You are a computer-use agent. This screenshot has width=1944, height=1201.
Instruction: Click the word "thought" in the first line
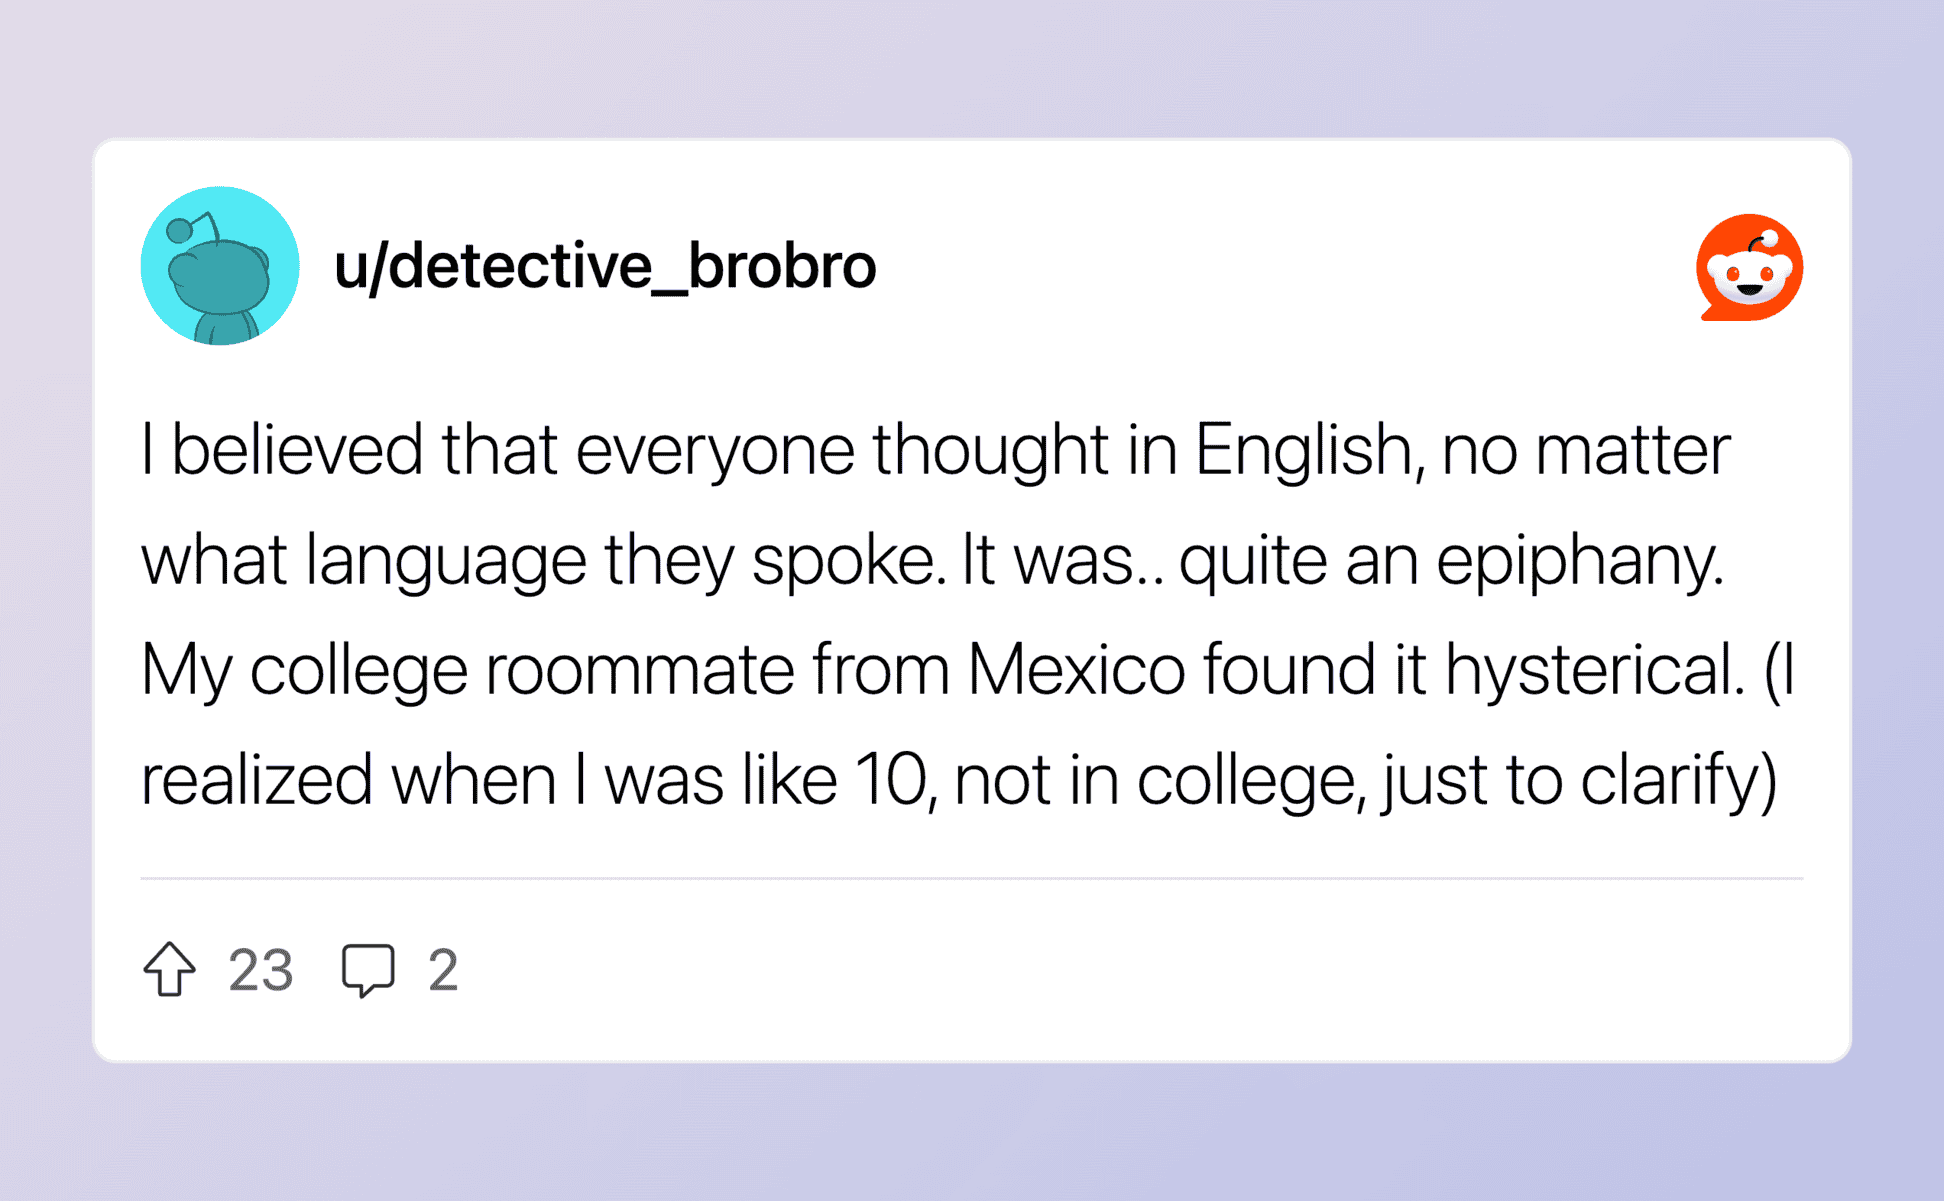[990, 451]
